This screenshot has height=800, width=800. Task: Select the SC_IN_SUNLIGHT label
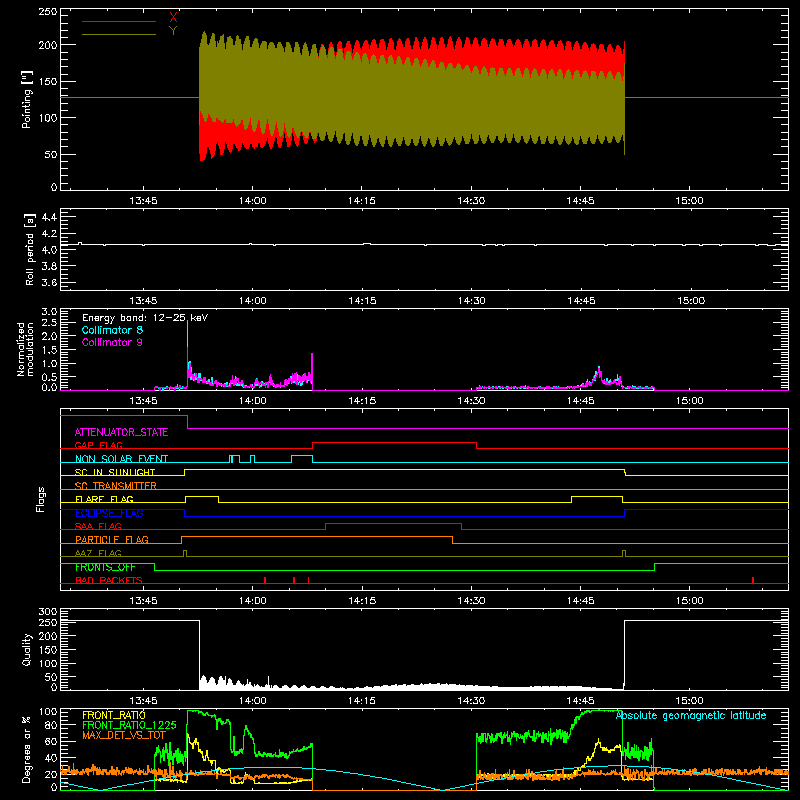coord(115,472)
